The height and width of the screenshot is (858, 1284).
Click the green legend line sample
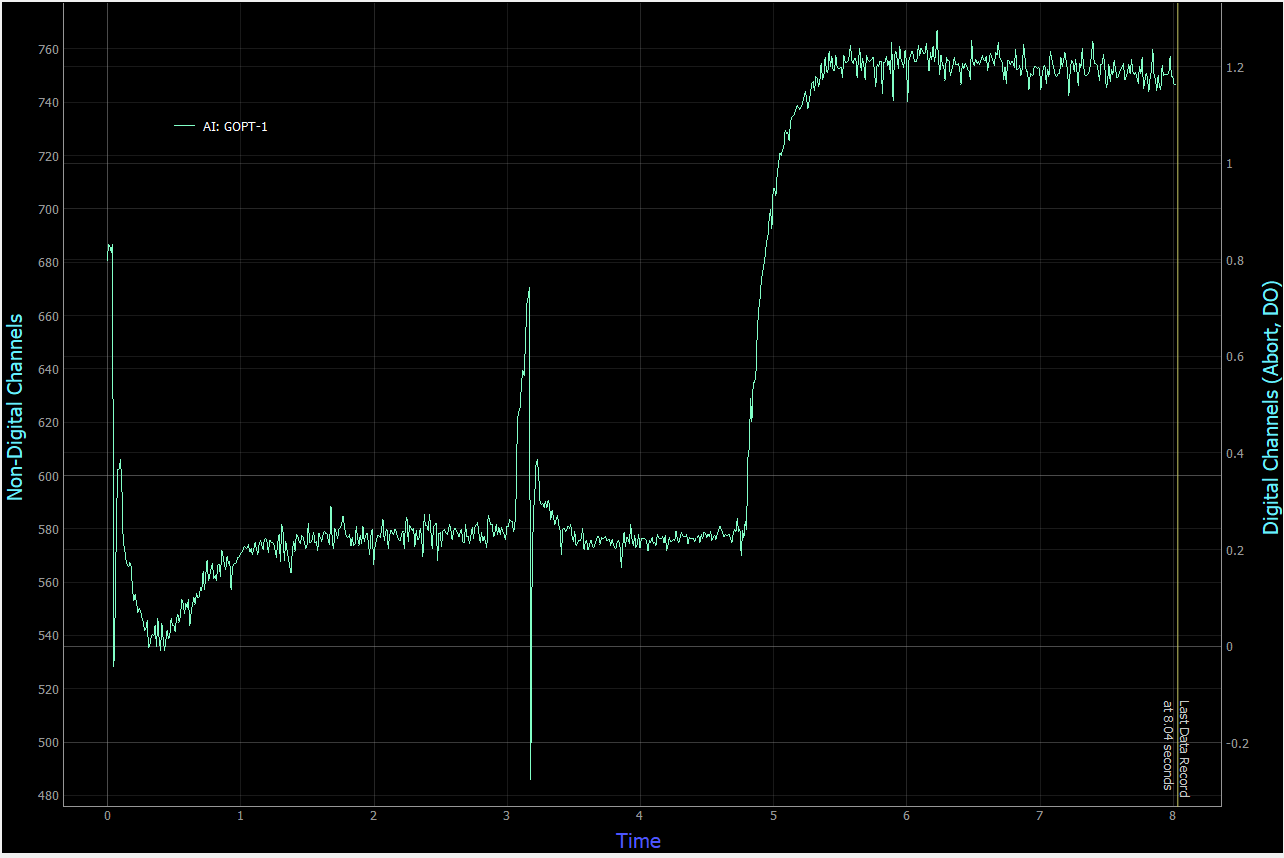(186, 126)
